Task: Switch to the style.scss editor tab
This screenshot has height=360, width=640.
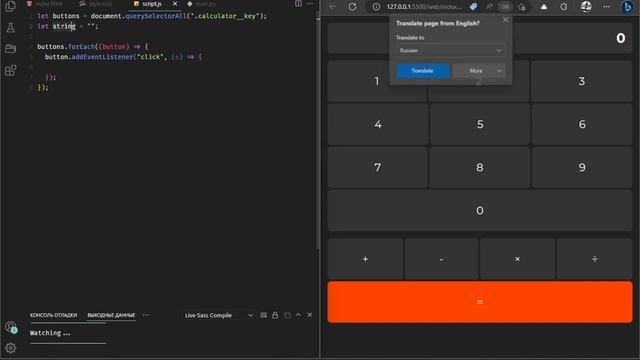Action: 96,4
